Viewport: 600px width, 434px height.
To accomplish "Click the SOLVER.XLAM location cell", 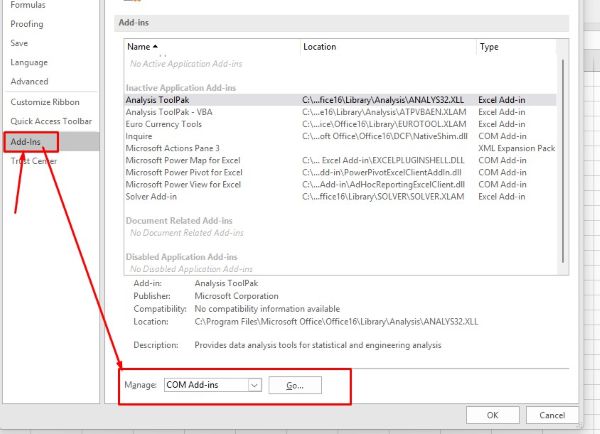I will point(383,197).
